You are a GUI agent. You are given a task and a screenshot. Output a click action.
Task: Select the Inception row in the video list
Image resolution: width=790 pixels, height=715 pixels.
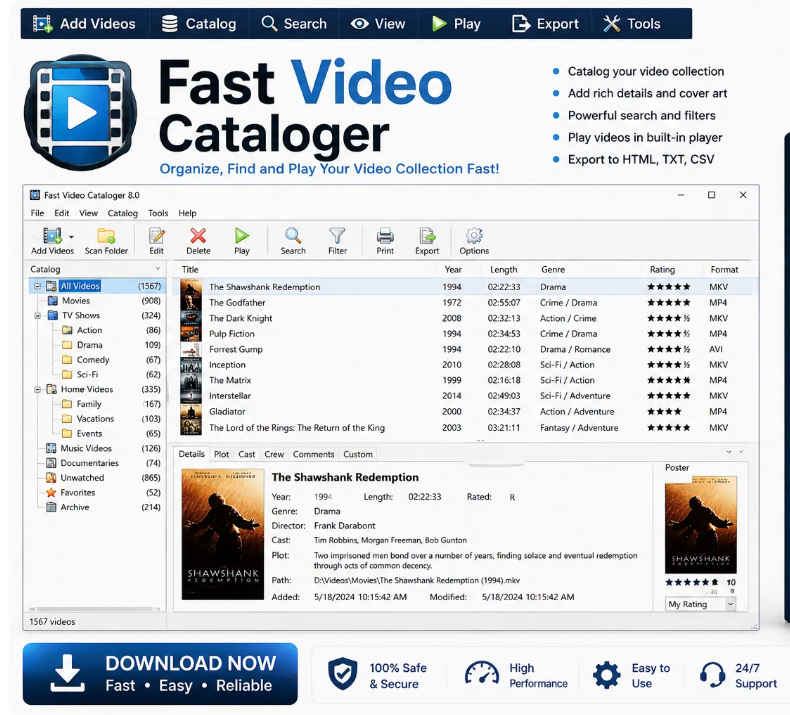click(x=464, y=364)
